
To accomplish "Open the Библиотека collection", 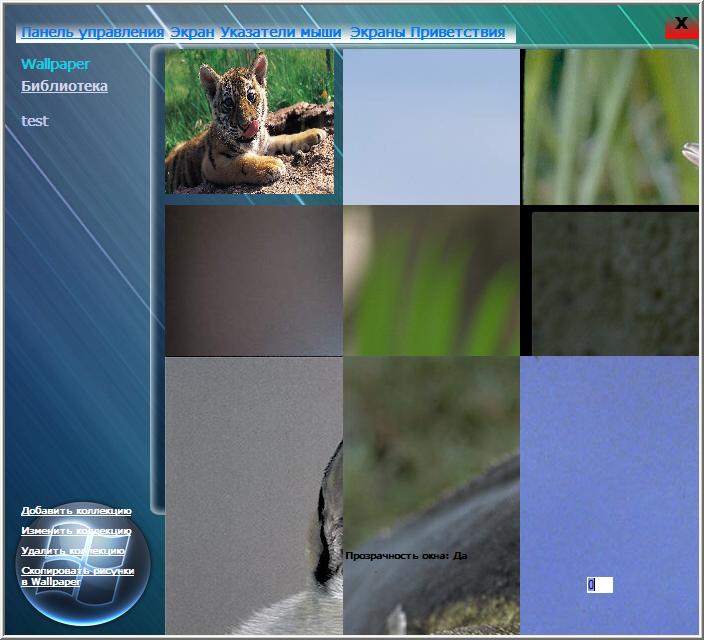I will click(64, 86).
